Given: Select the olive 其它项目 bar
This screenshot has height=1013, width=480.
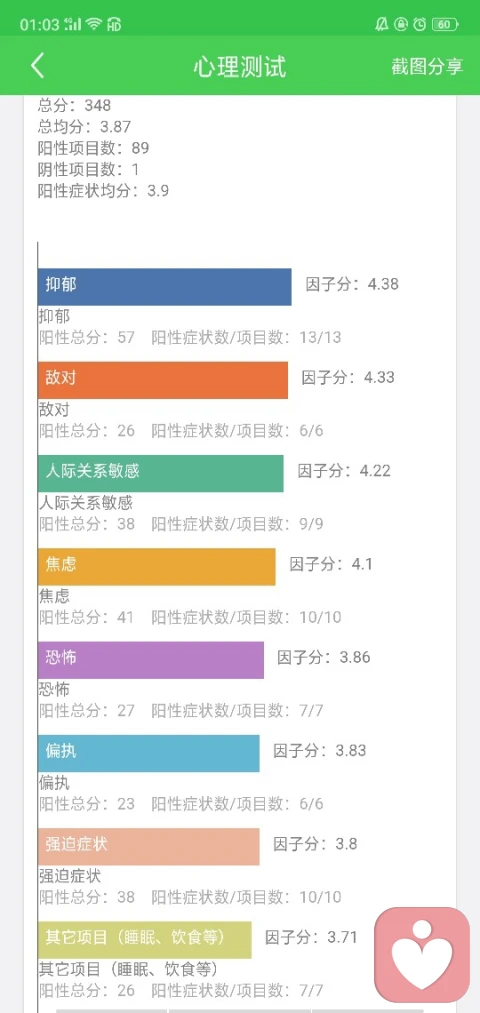Looking at the screenshot, I should point(145,940).
